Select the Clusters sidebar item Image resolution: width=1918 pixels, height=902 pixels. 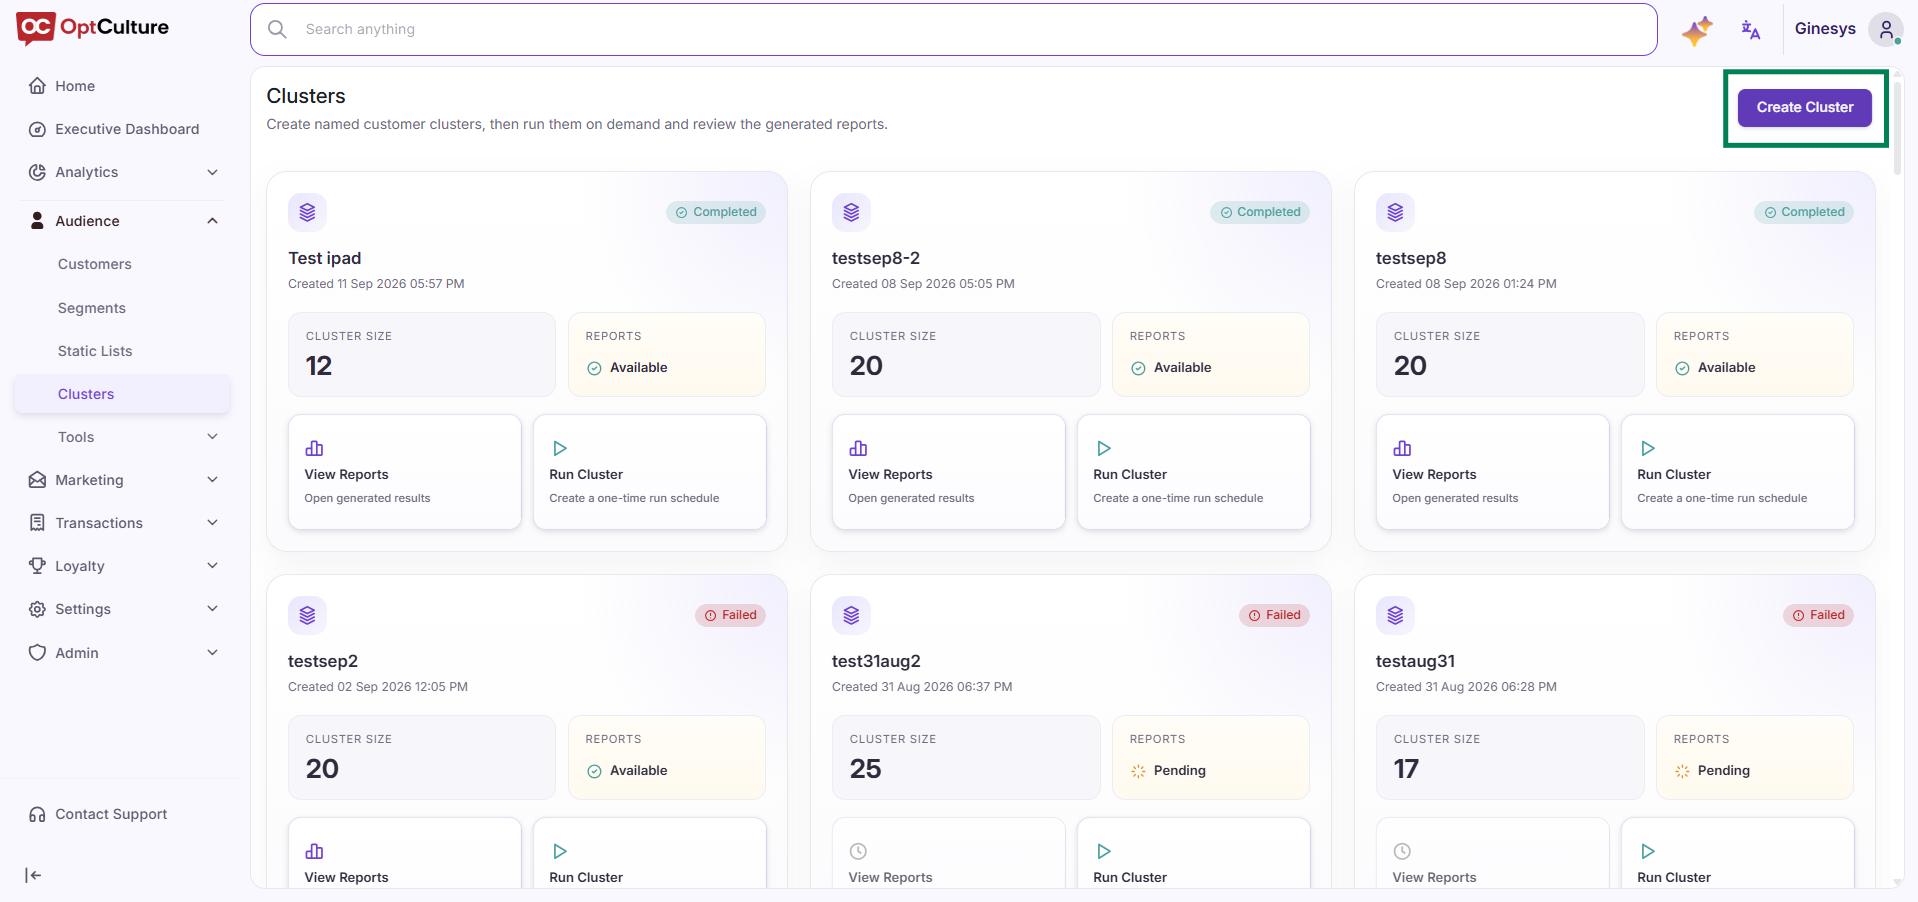[x=122, y=394]
